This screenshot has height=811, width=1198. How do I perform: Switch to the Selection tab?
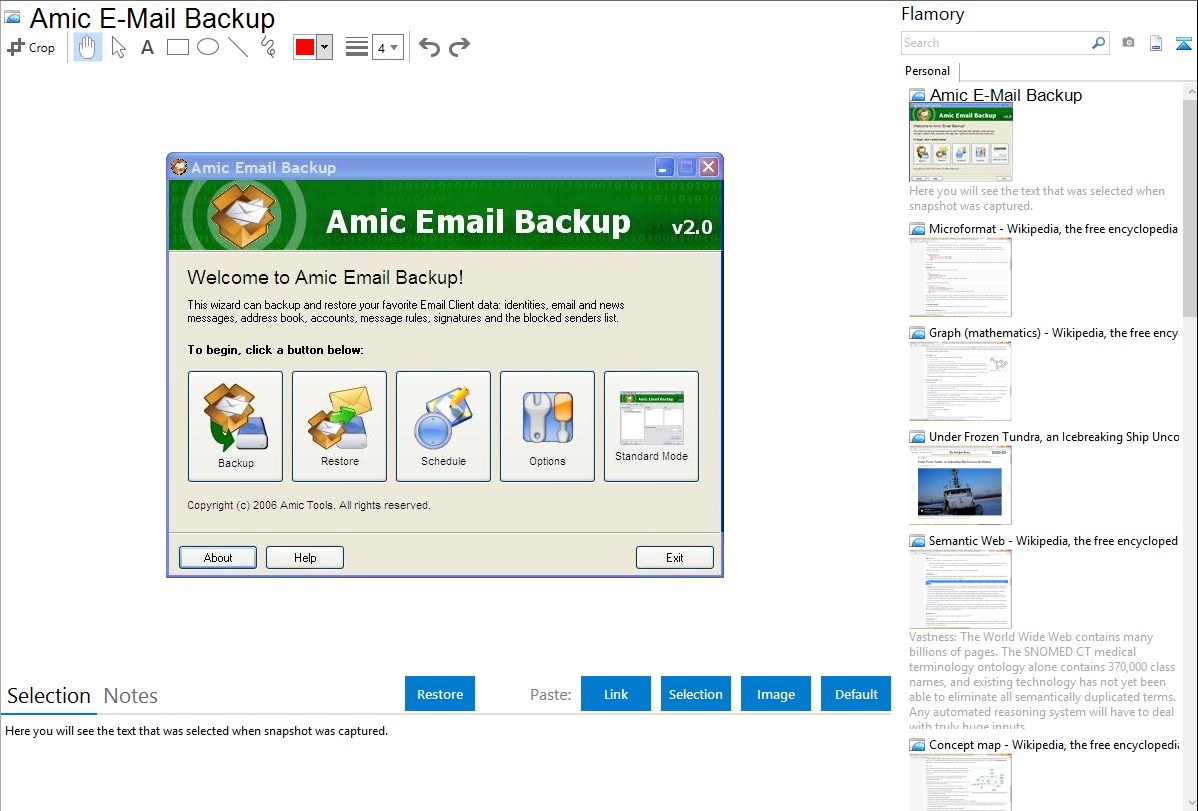49,696
